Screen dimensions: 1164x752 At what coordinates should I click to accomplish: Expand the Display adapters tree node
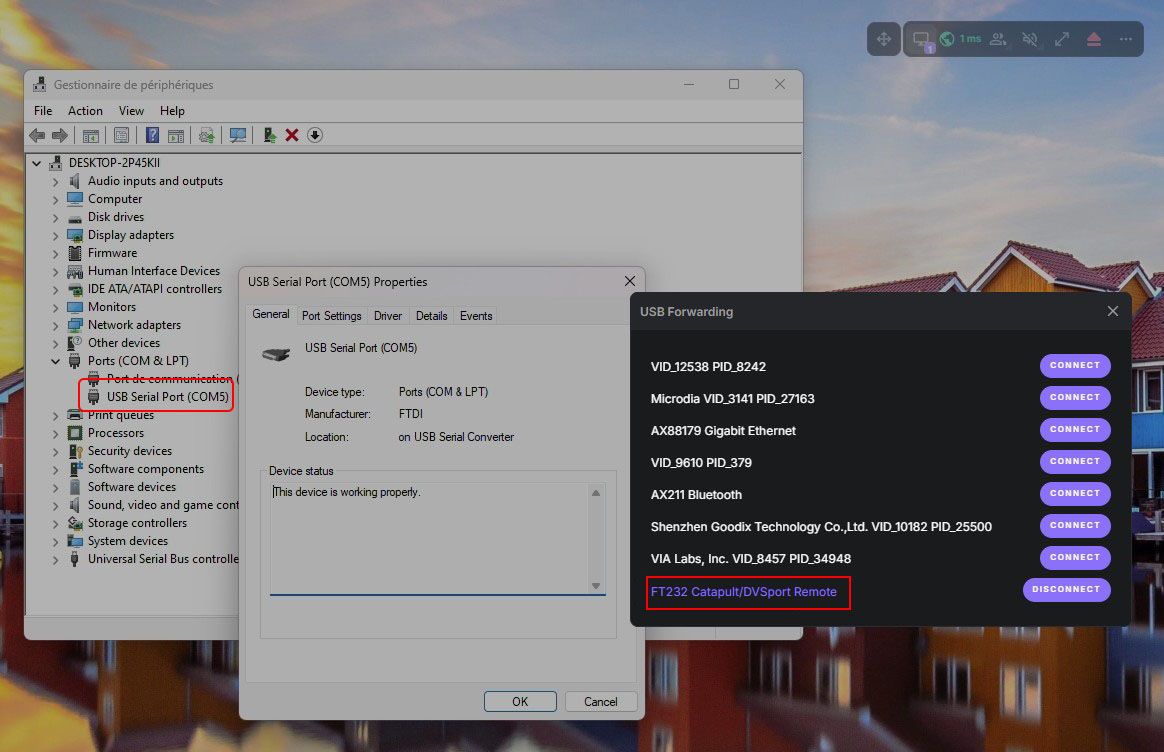(56, 235)
